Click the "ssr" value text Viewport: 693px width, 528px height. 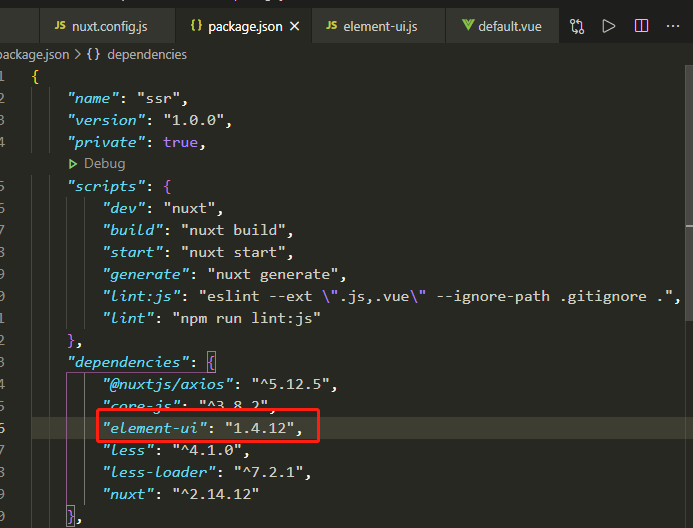(158, 98)
